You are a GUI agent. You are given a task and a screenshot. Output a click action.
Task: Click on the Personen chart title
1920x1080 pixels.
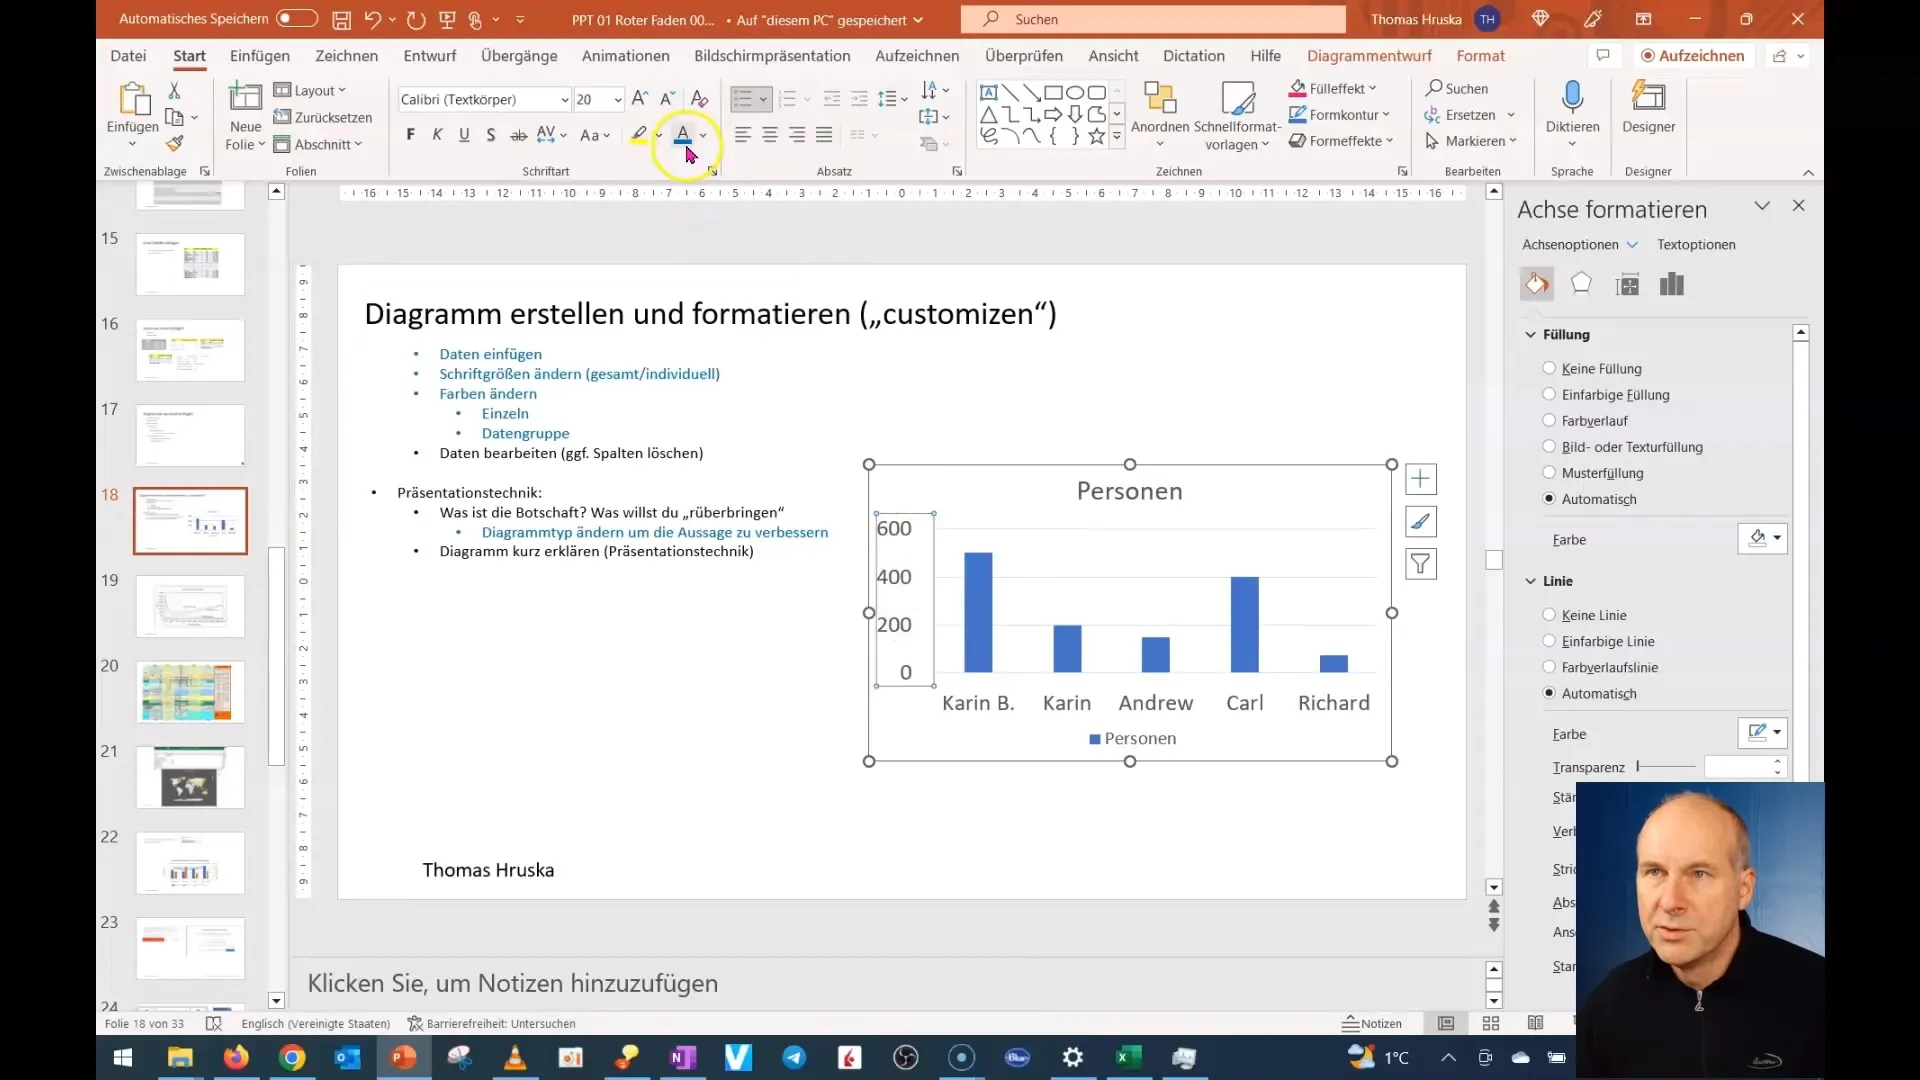(x=1129, y=489)
